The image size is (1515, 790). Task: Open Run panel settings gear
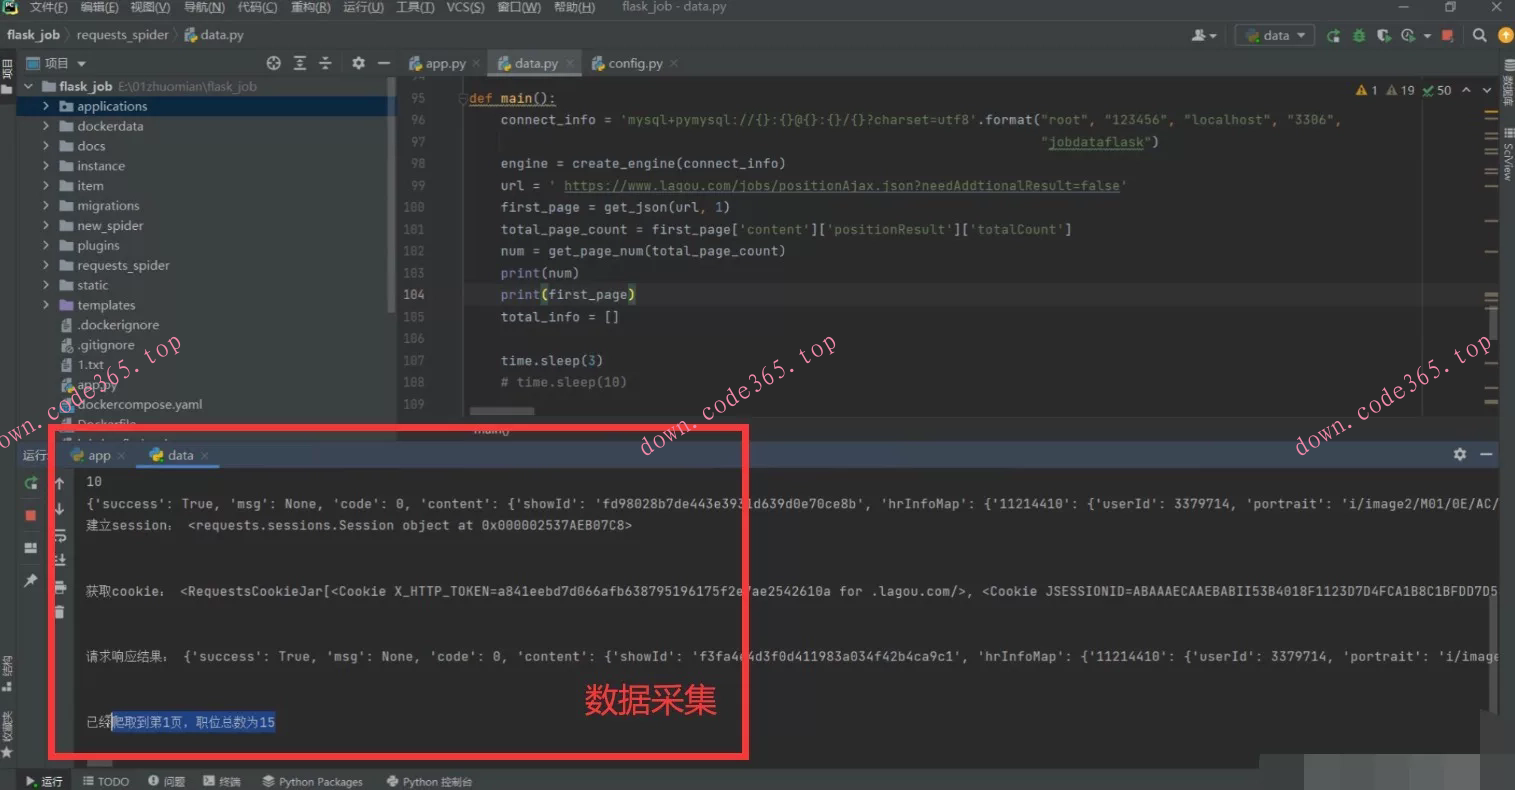1459,454
